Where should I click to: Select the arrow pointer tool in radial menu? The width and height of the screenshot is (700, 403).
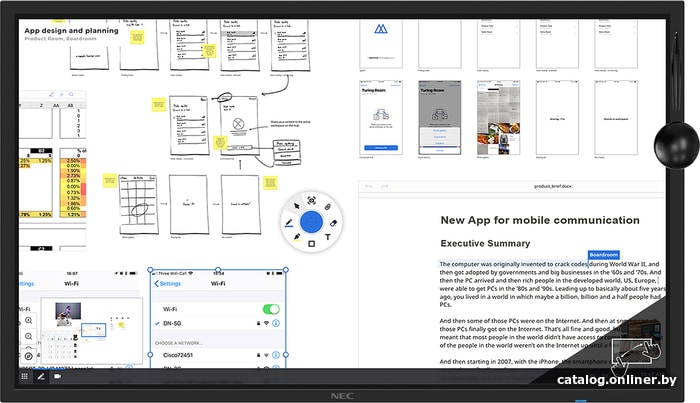click(x=296, y=206)
